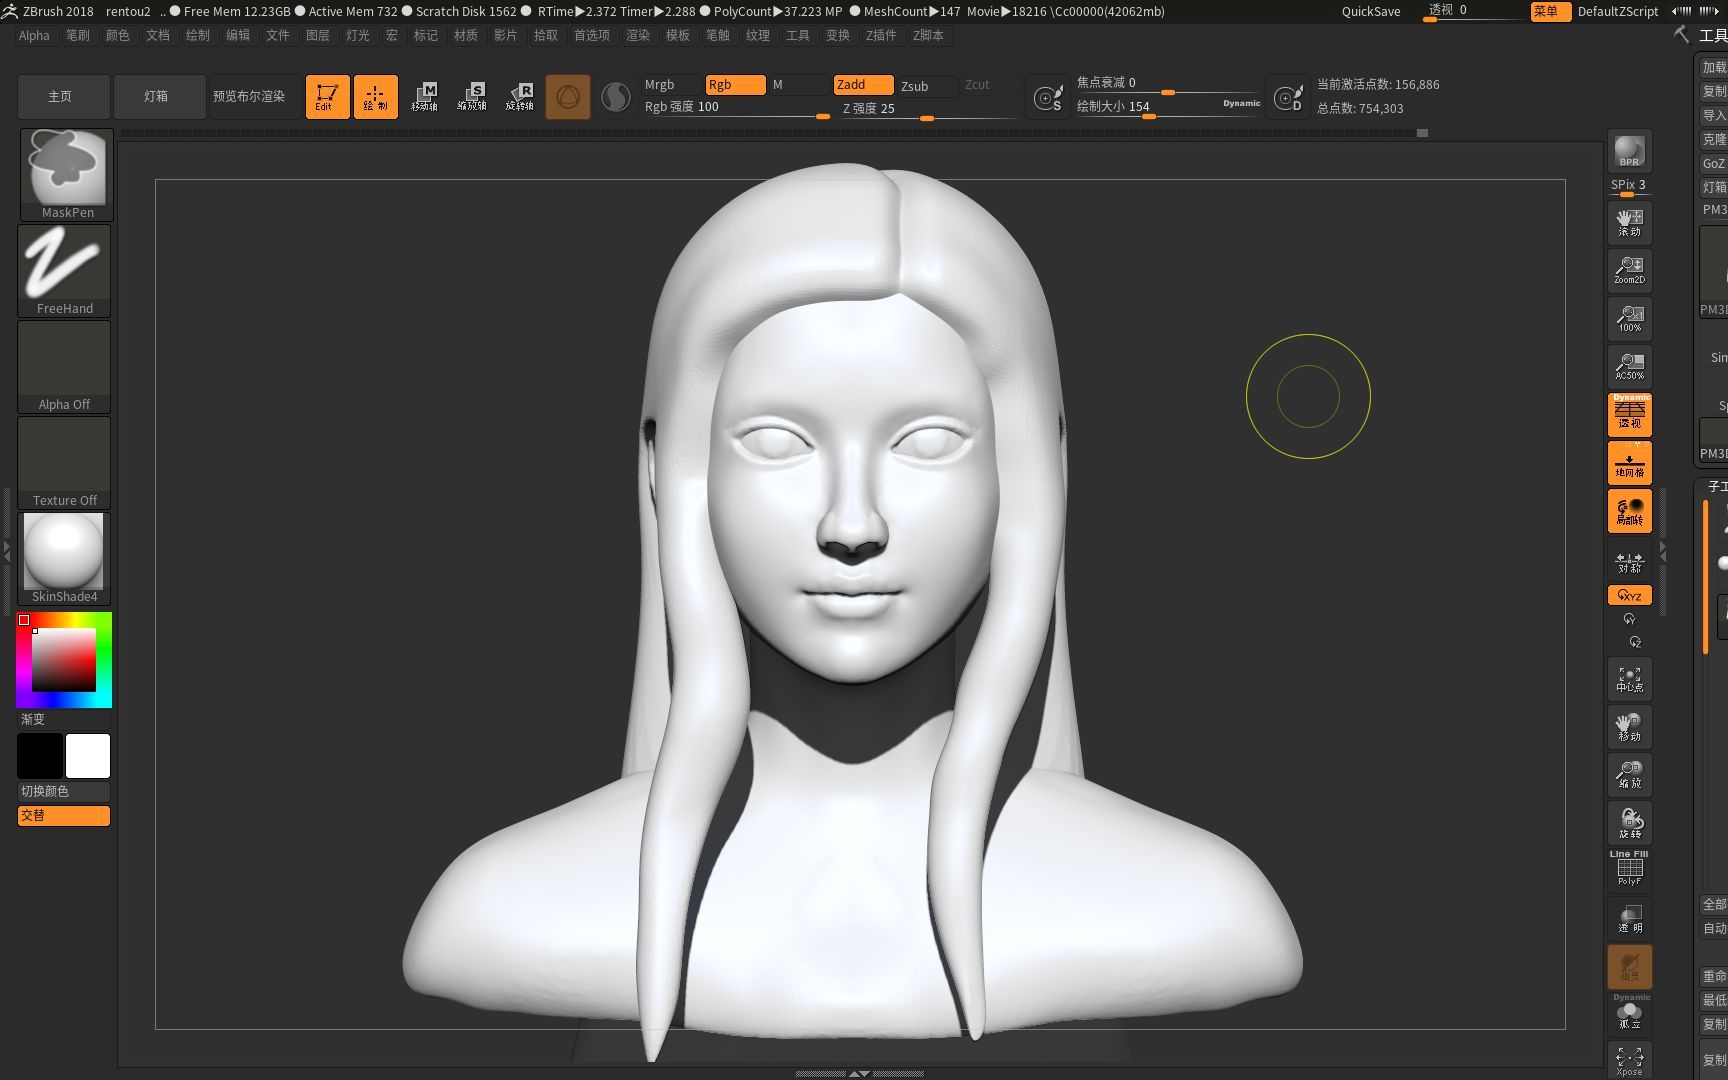This screenshot has width=1728, height=1080.
Task: Open the MaskPen brush selector
Action: (x=67, y=174)
